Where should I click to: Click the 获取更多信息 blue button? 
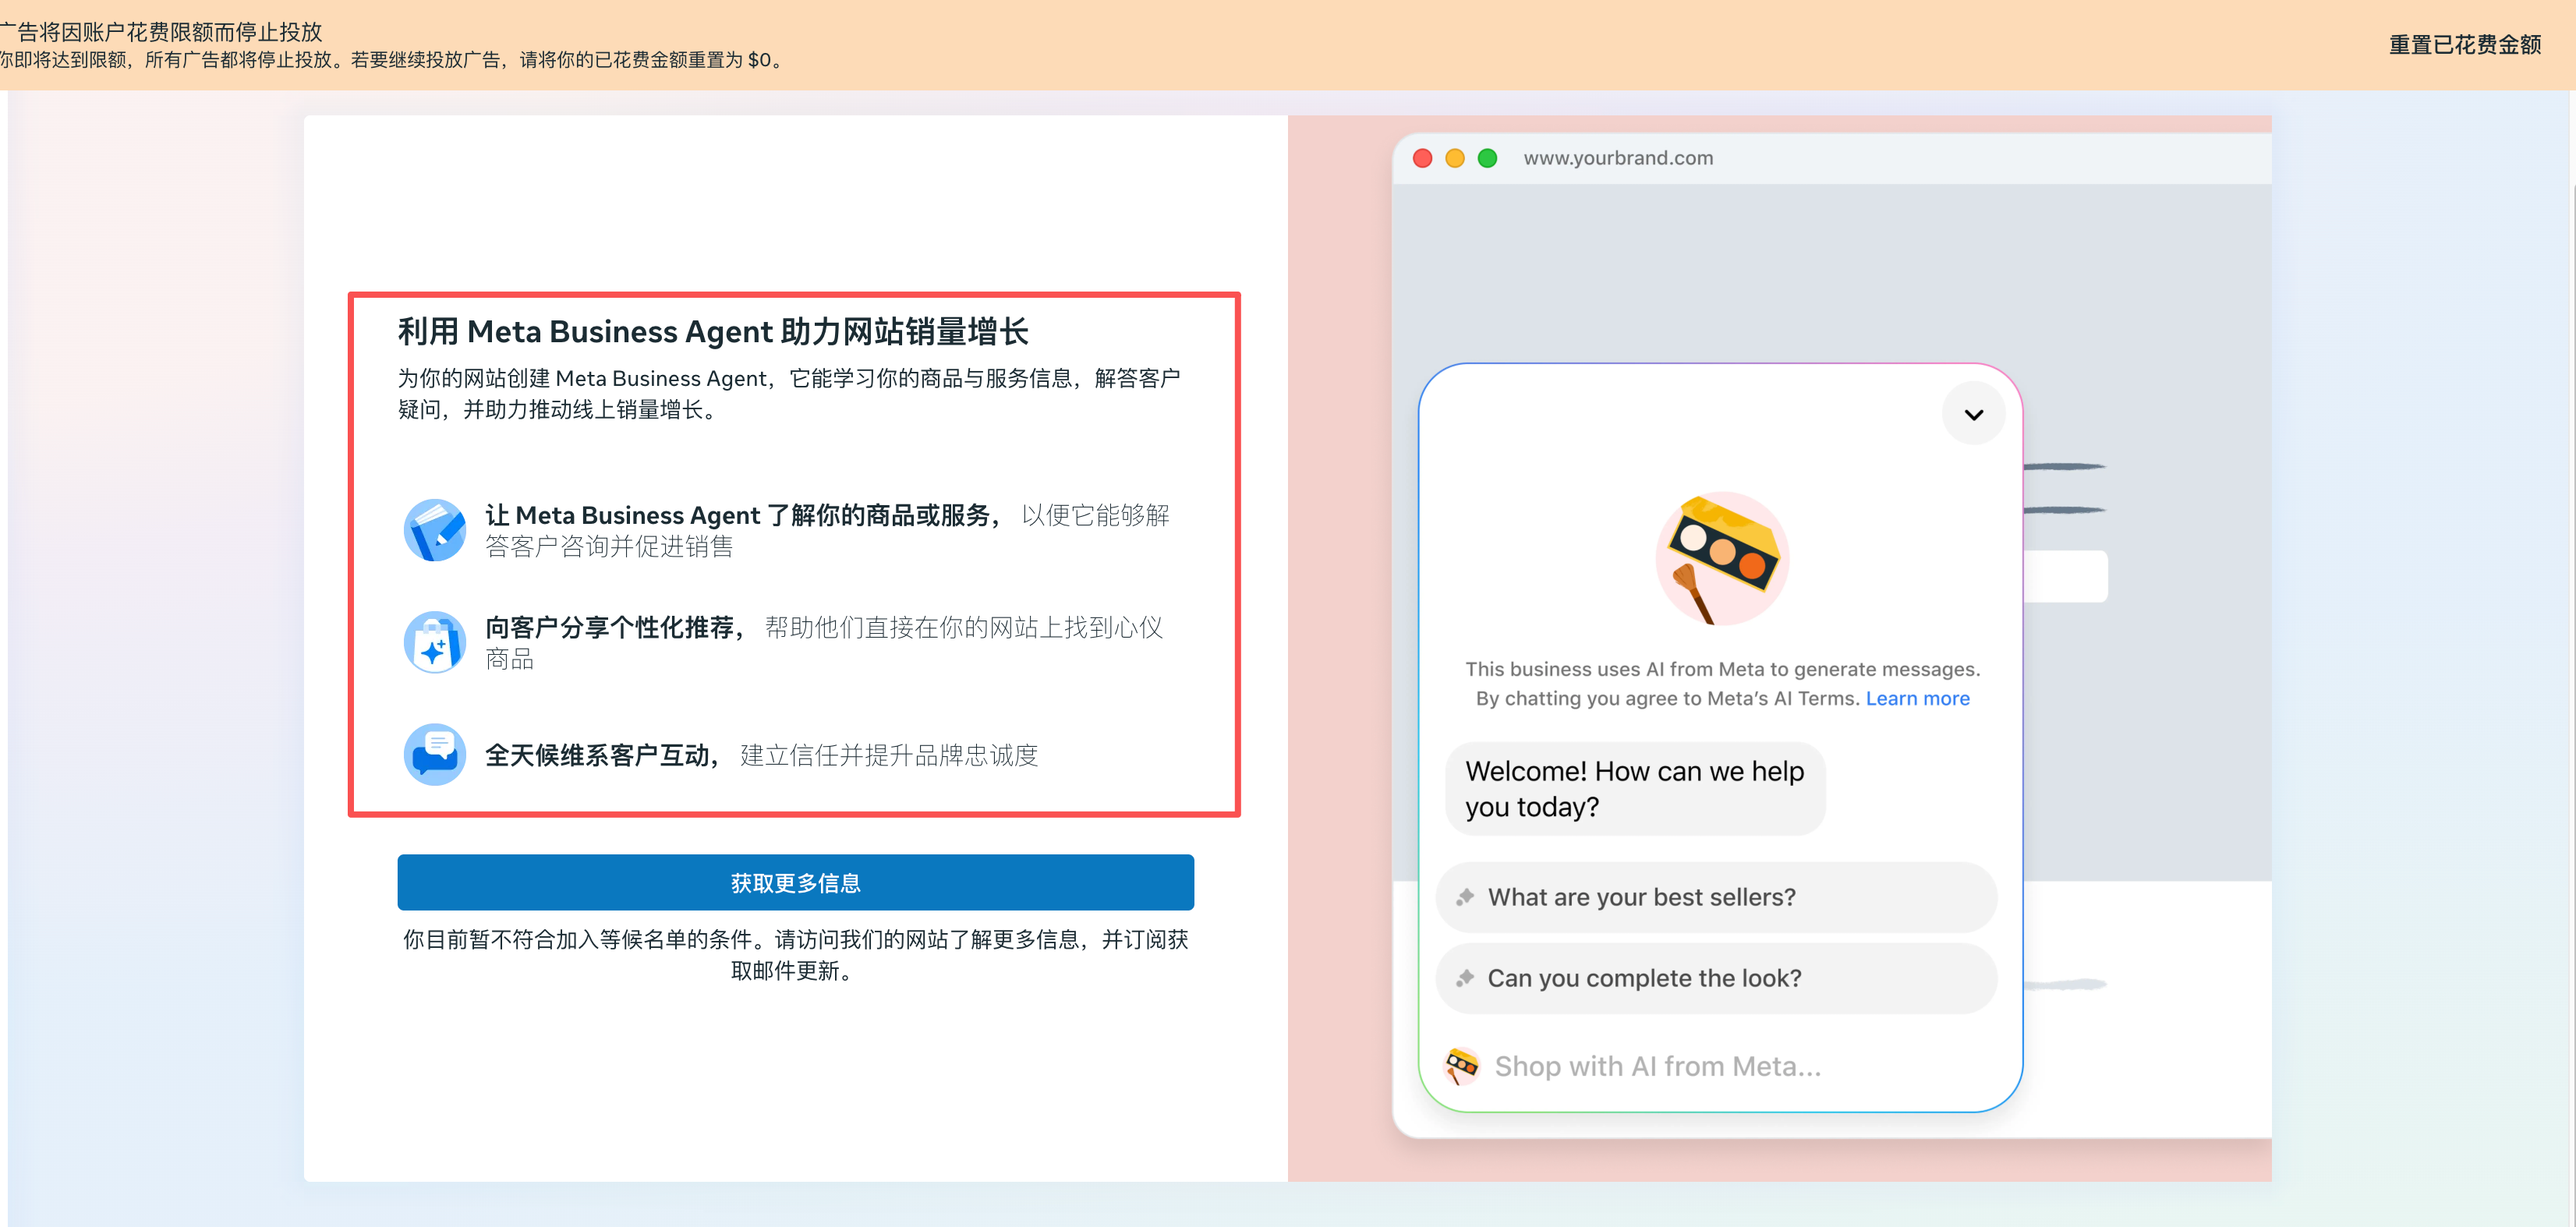pos(795,882)
